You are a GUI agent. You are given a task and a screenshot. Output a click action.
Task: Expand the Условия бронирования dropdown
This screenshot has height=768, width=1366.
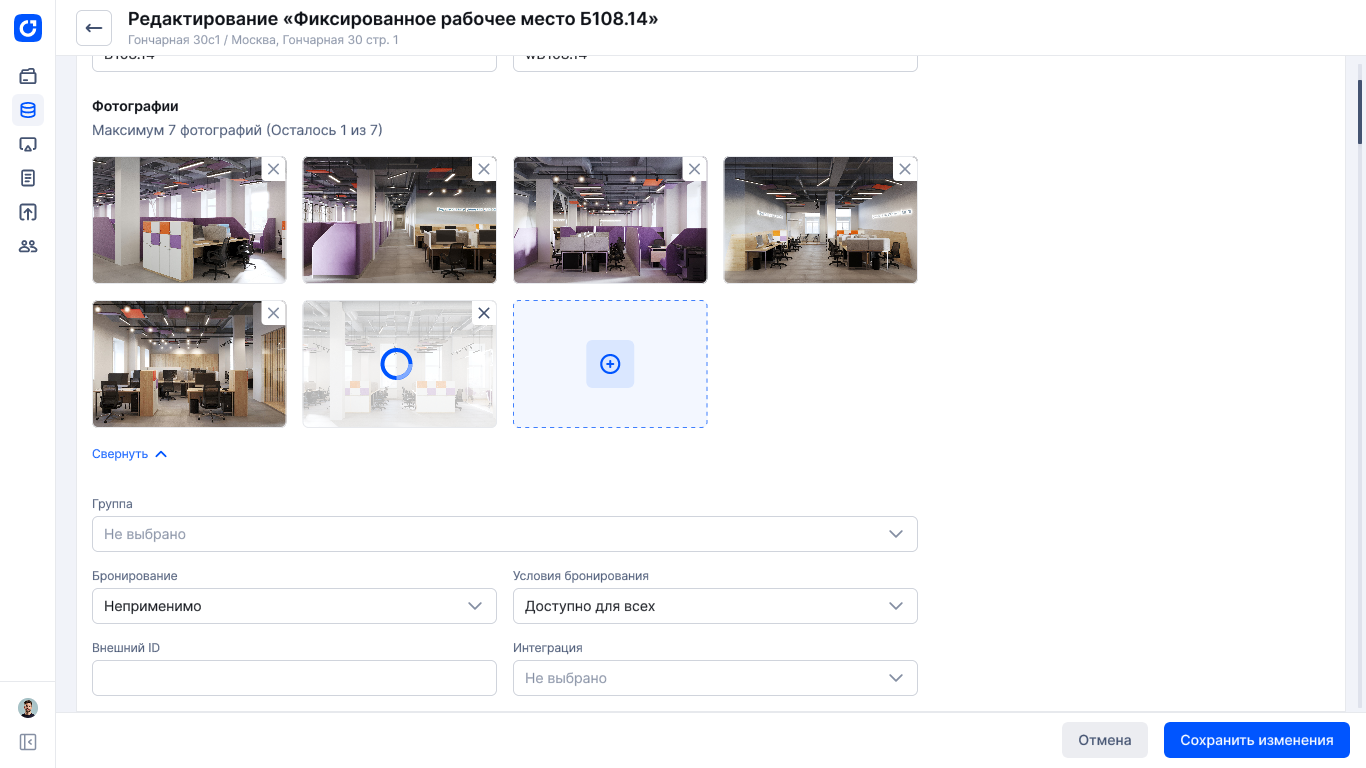(x=715, y=606)
